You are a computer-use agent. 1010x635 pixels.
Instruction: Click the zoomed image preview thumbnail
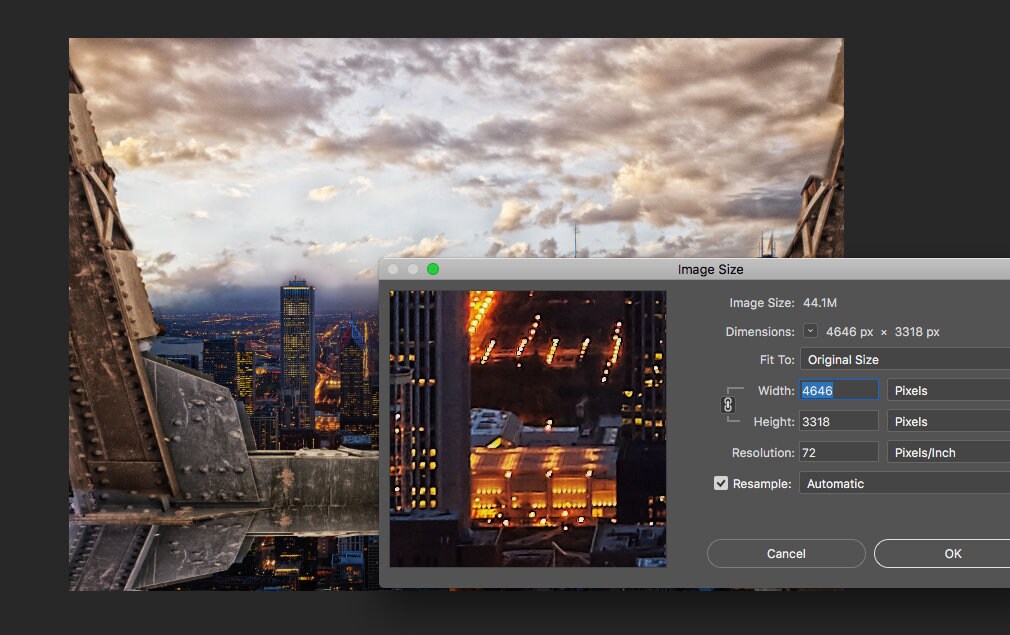tap(529, 428)
